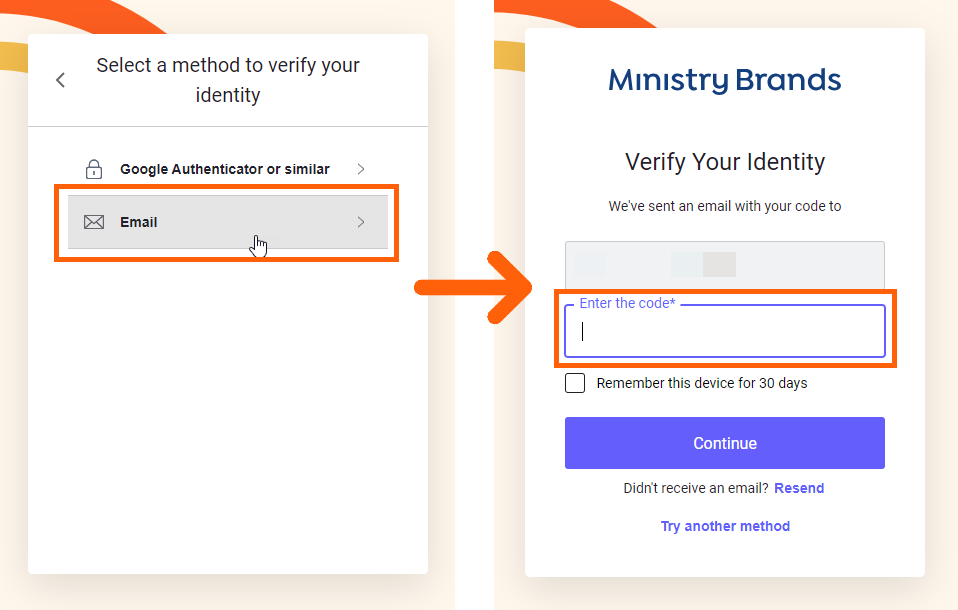Focus the 'Enter the code' input field
Screen dimensions: 958x610
tap(725, 332)
